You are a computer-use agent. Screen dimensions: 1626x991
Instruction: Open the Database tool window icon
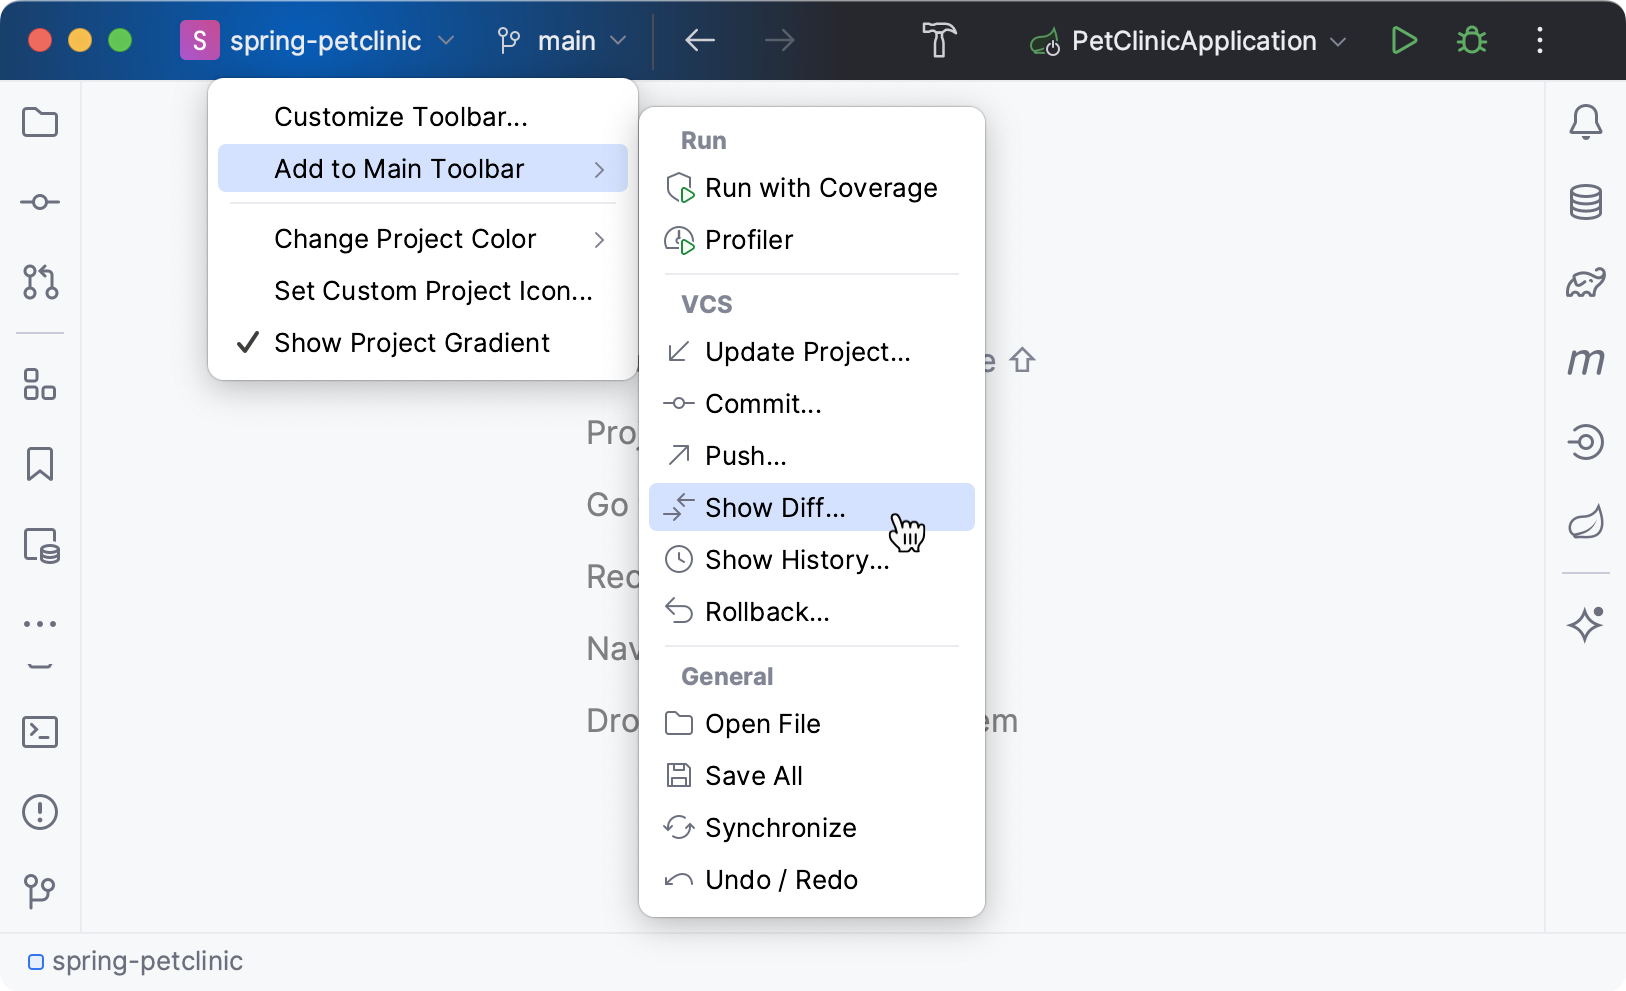point(1586,202)
